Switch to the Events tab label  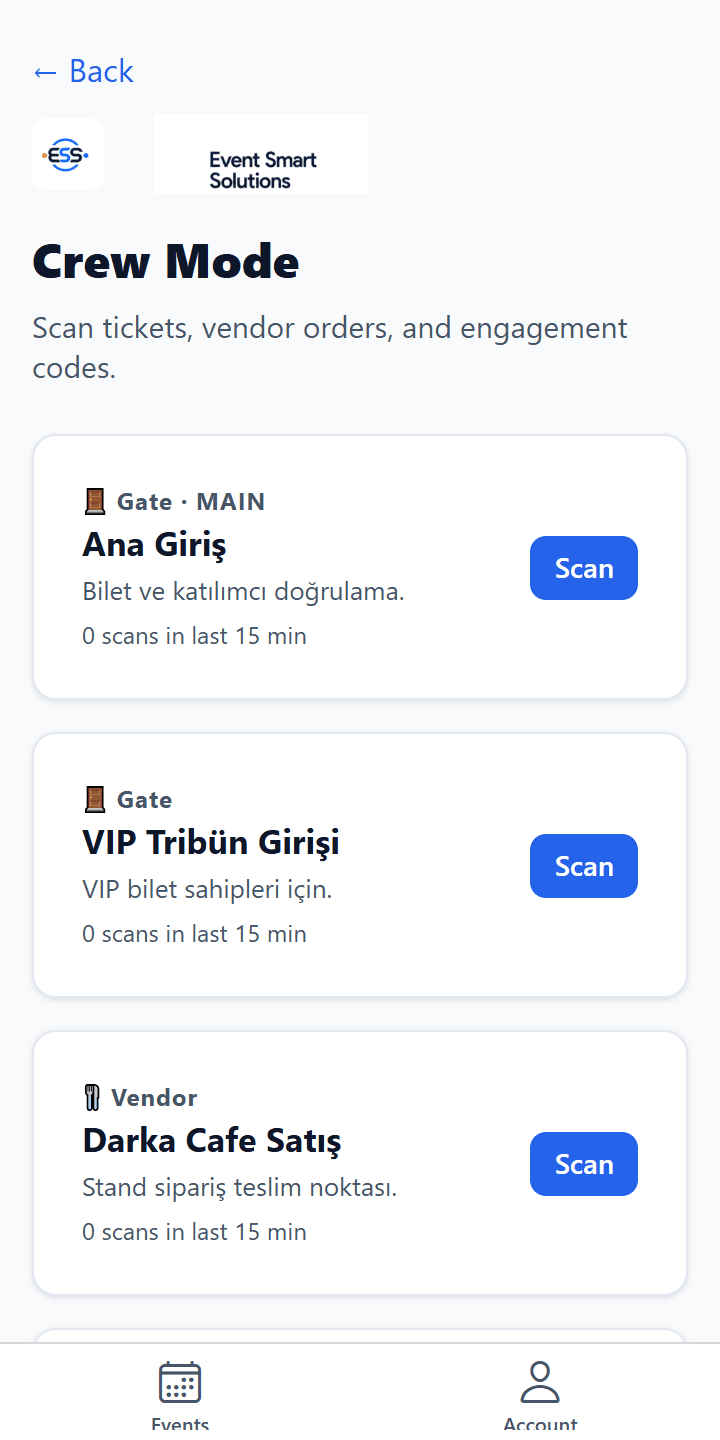click(x=180, y=1424)
